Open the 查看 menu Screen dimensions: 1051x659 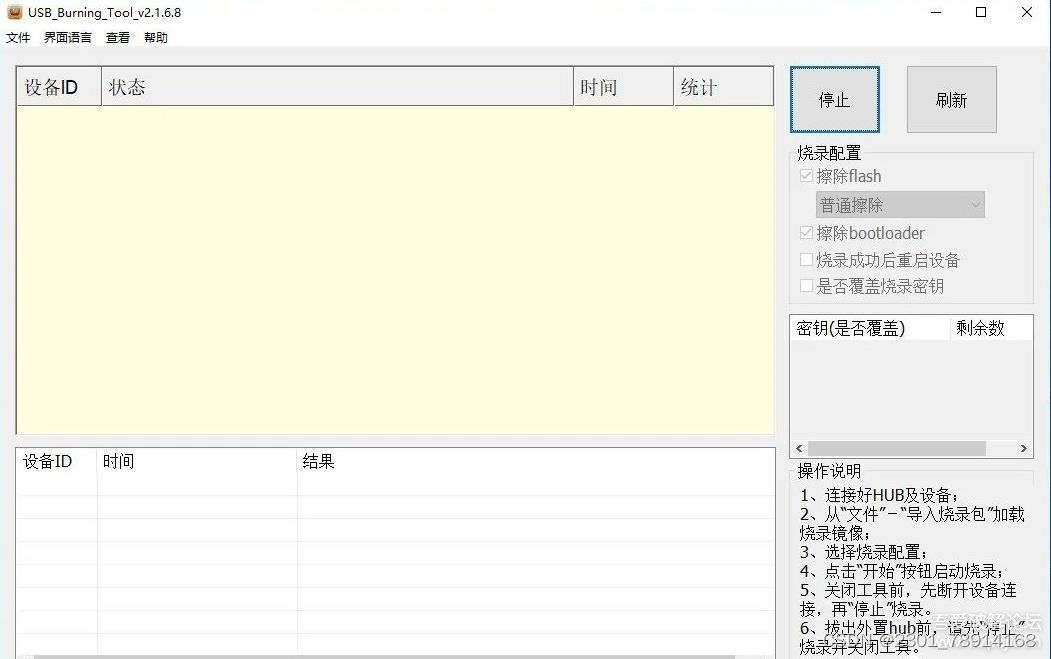118,38
